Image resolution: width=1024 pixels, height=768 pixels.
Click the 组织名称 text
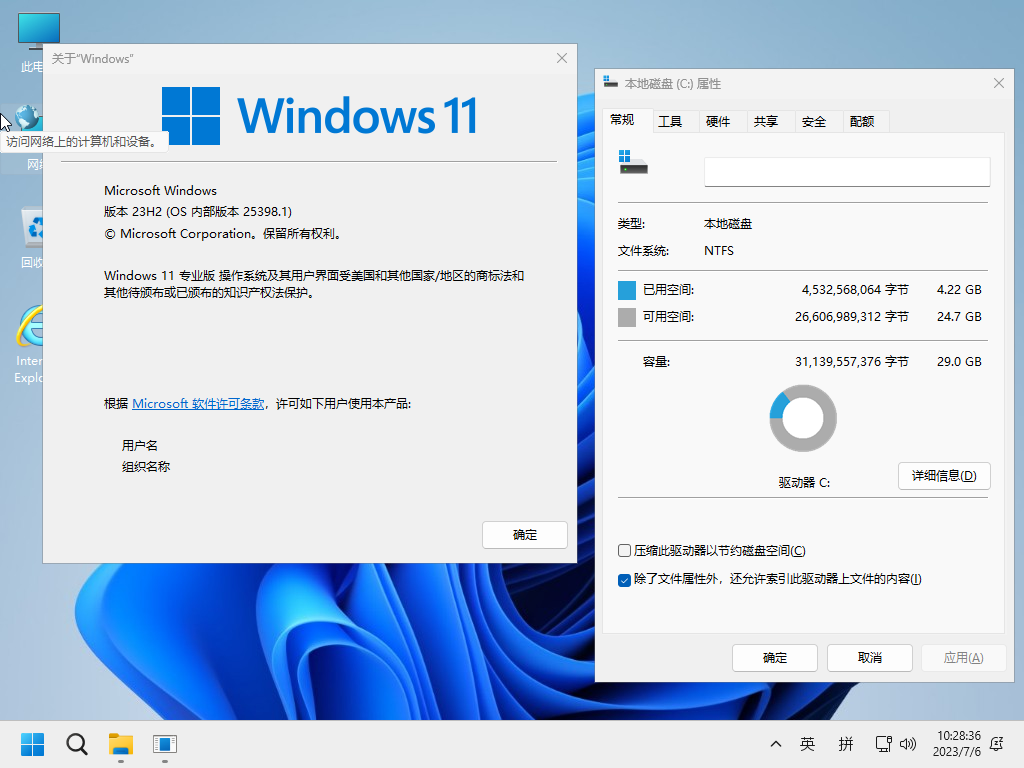click(x=146, y=466)
